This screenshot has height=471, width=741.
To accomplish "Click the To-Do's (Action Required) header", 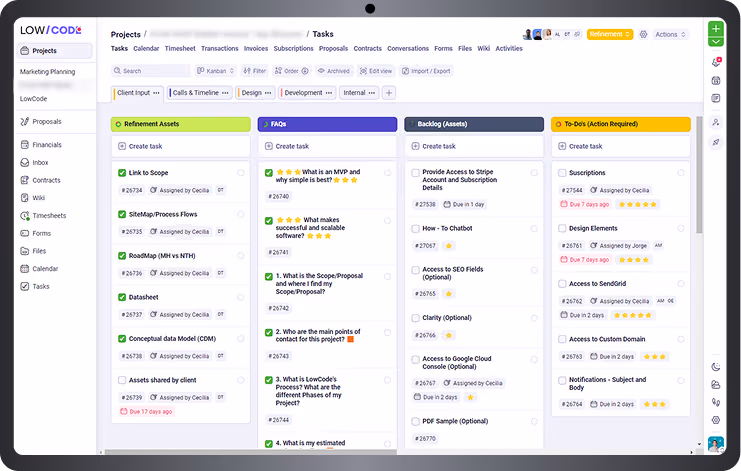I will [621, 124].
